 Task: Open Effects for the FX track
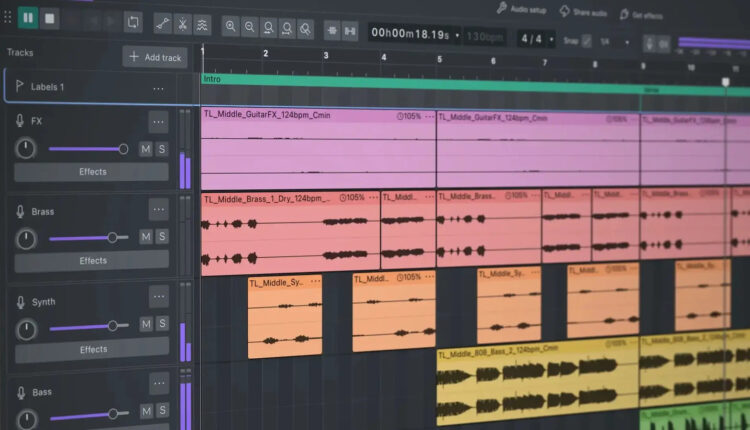point(91,172)
